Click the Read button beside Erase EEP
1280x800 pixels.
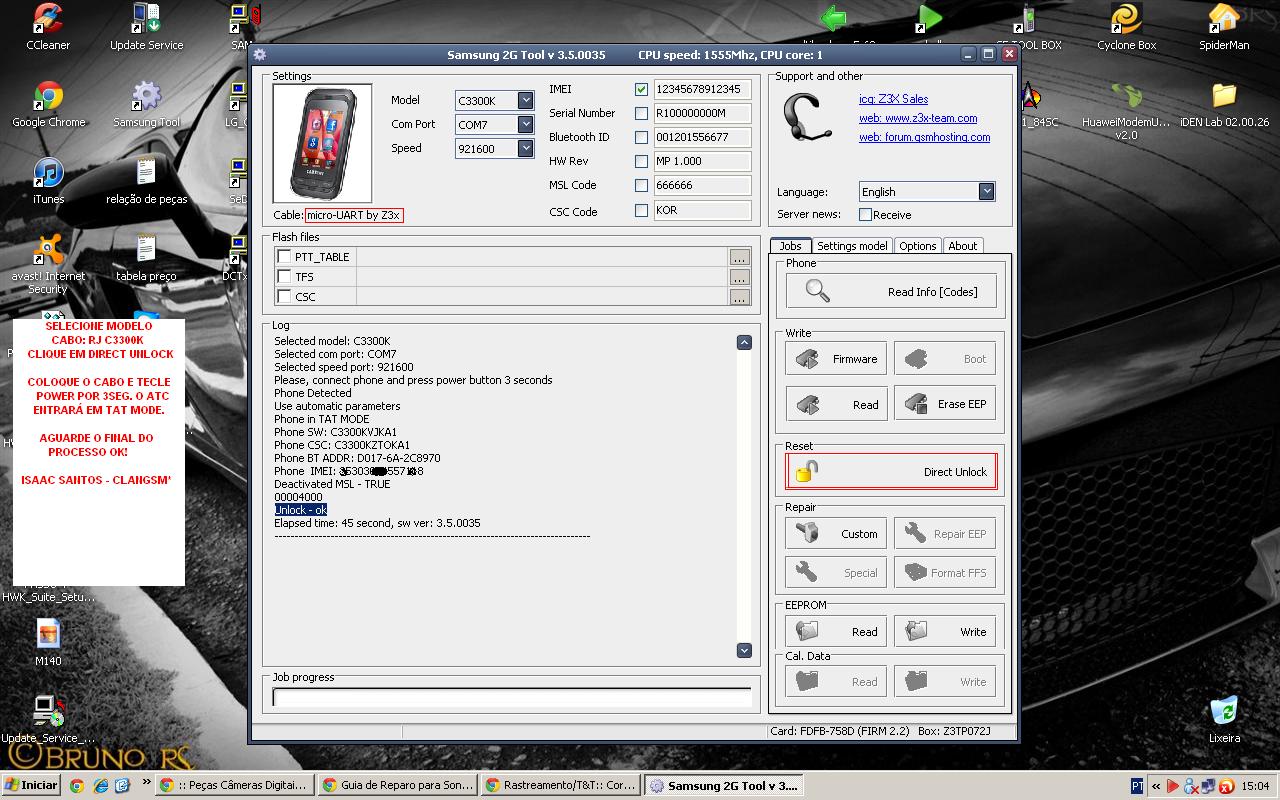837,404
